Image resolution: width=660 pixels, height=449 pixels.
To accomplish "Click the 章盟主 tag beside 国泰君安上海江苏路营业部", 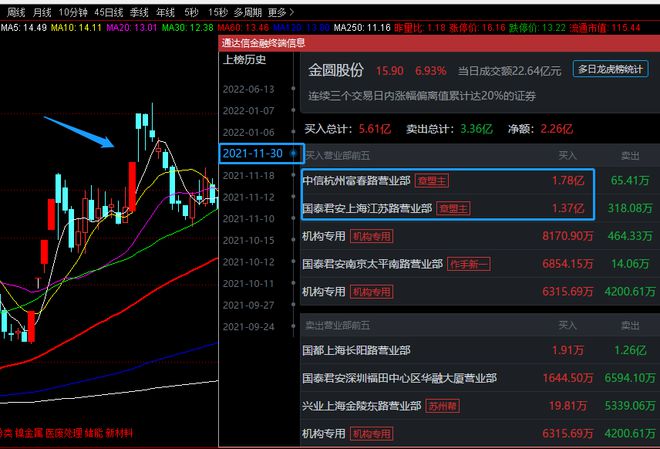I will point(453,209).
